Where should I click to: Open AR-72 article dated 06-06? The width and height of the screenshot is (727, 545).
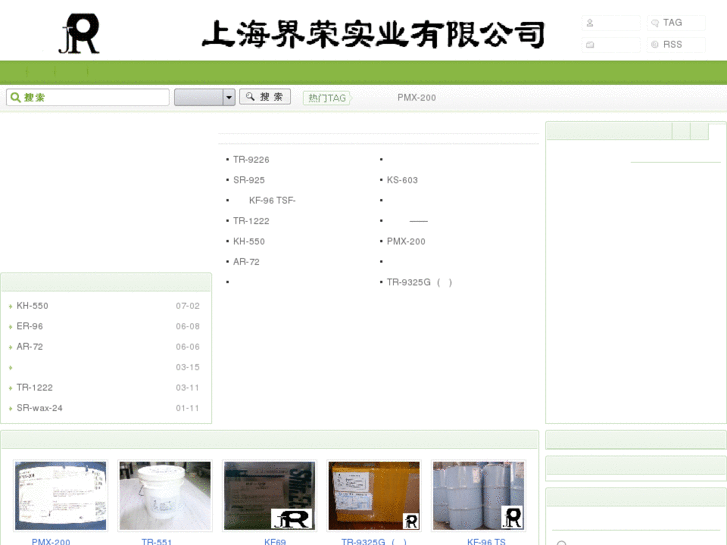coord(30,346)
